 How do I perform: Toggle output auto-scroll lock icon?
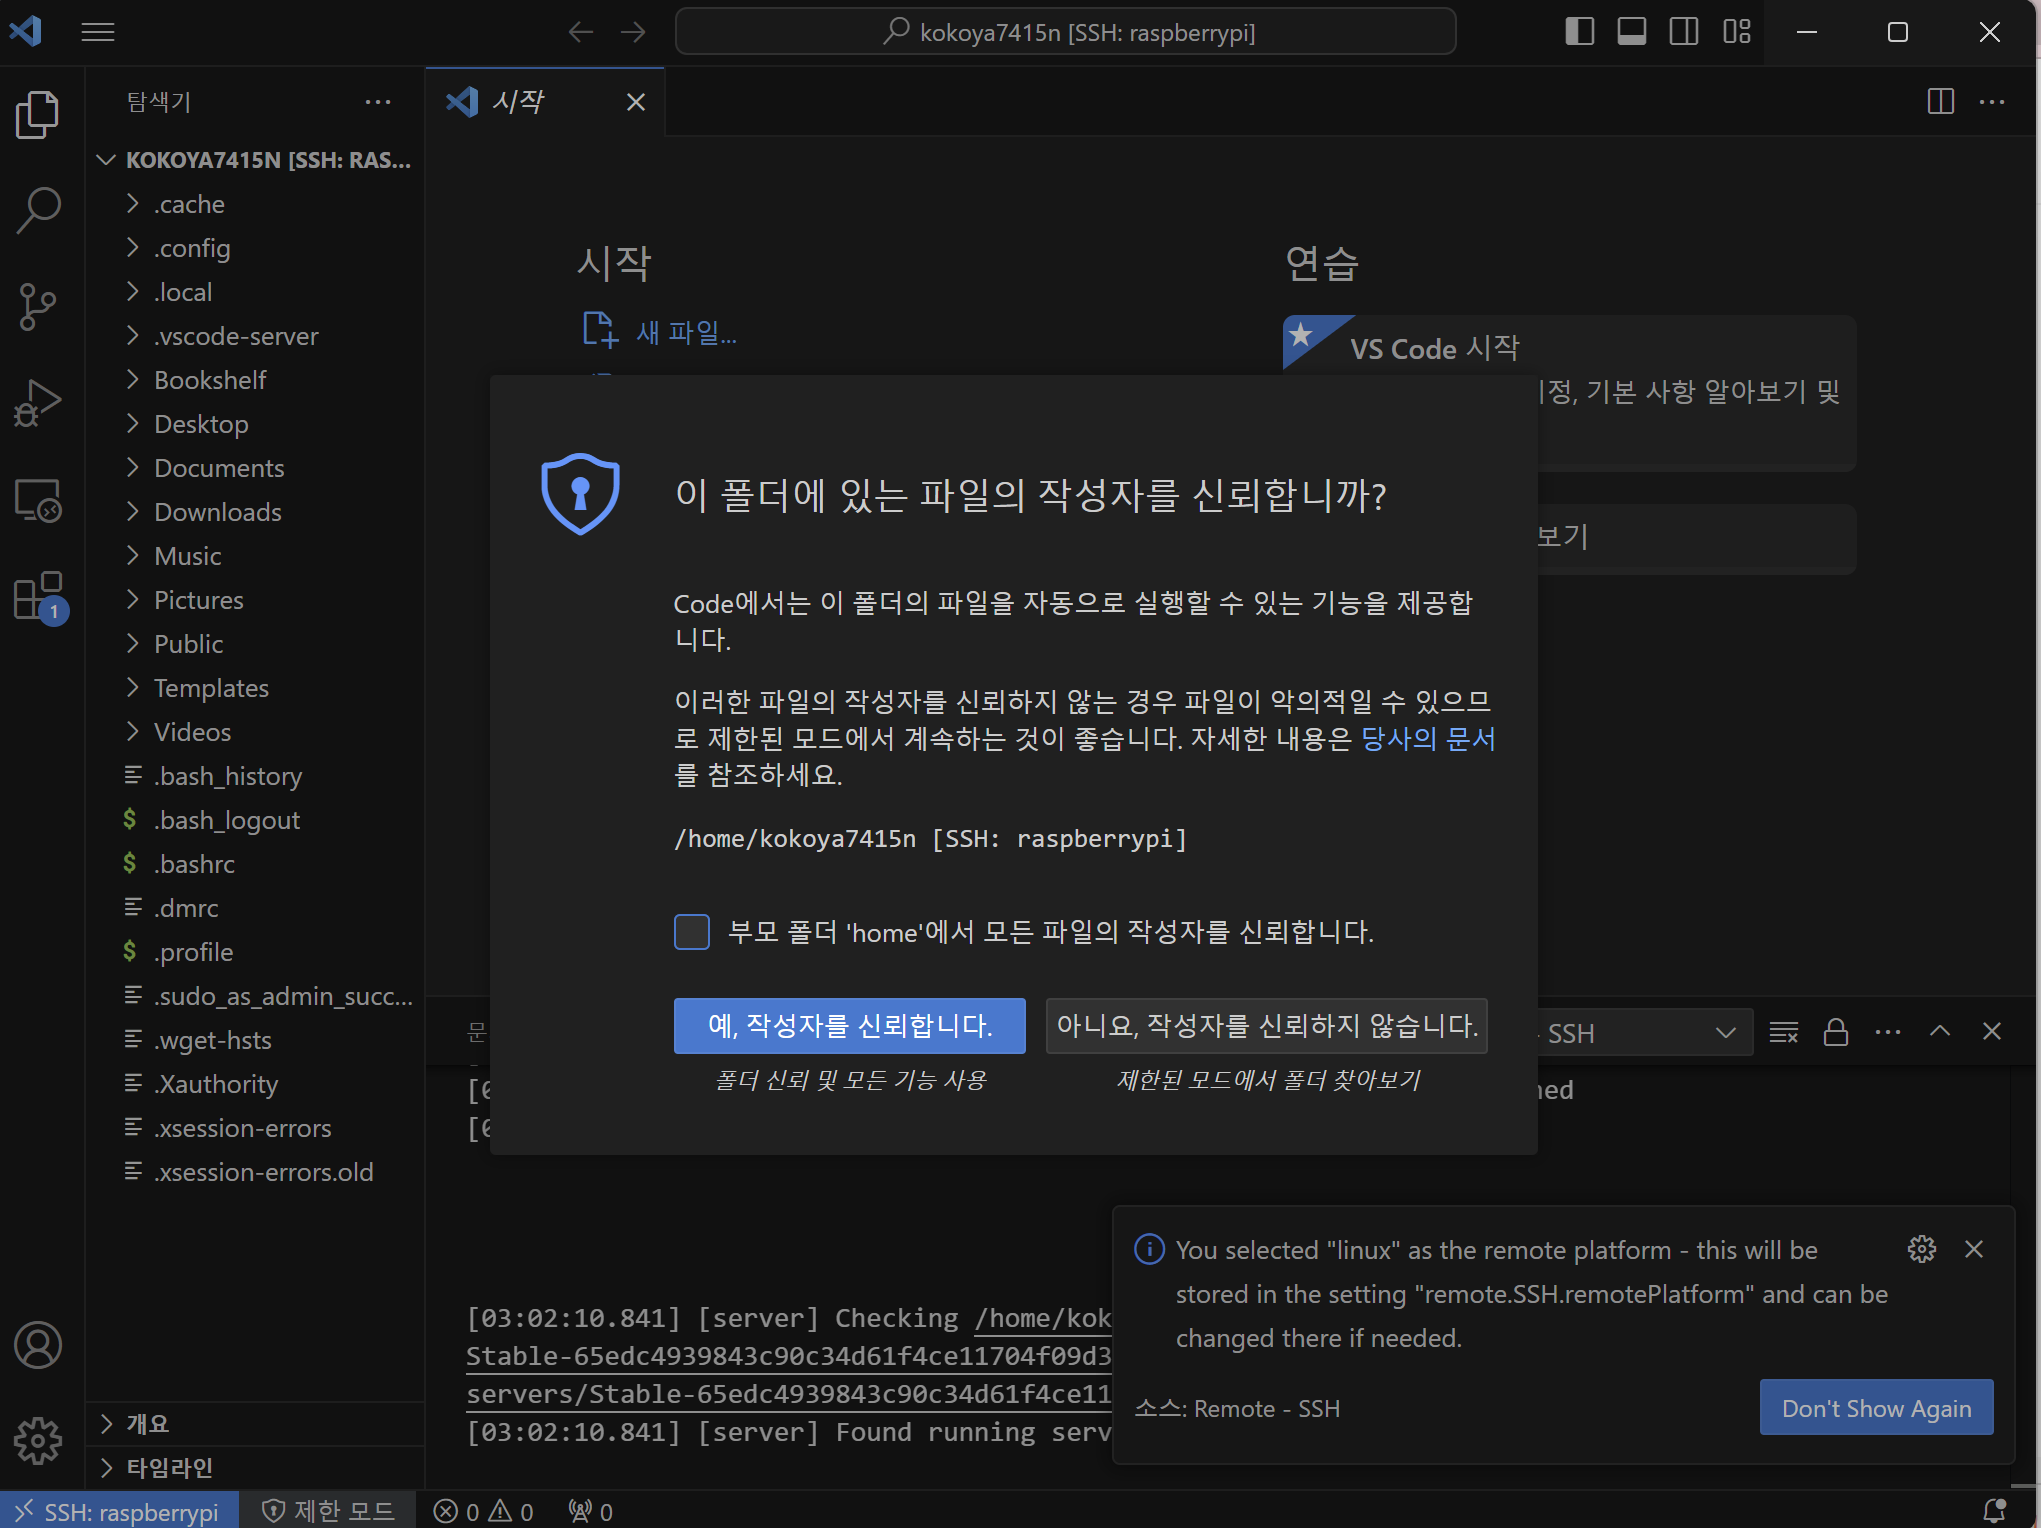coord(1836,1032)
